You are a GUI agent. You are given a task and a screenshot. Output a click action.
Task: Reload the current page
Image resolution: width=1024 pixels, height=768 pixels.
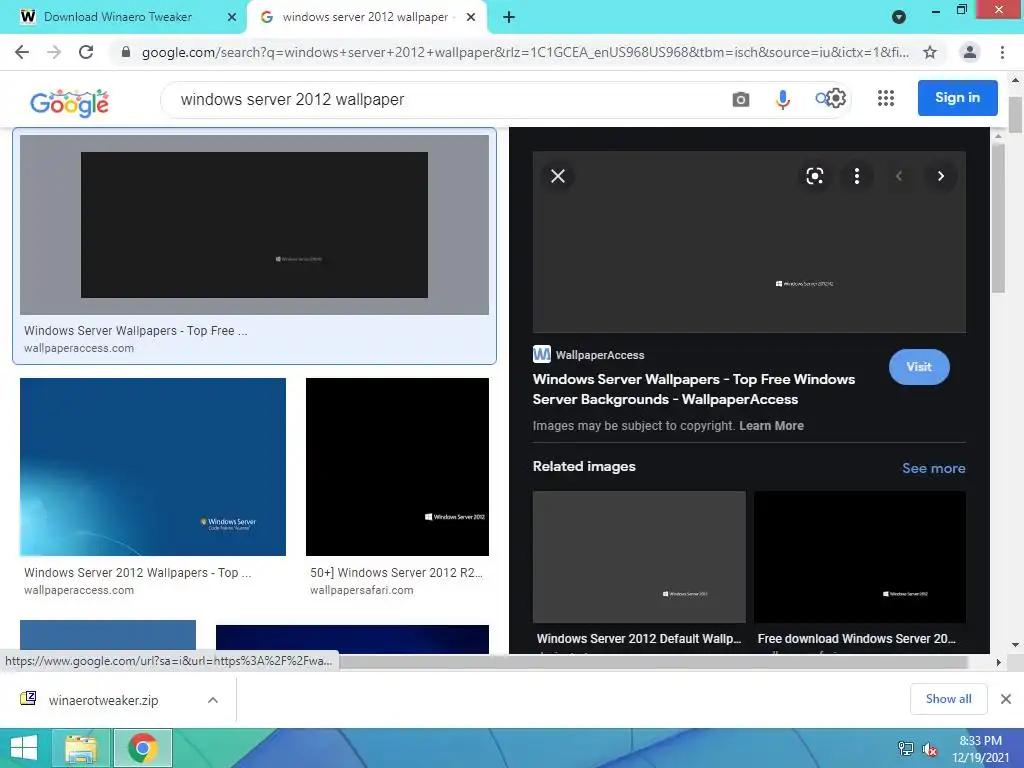pos(86,52)
